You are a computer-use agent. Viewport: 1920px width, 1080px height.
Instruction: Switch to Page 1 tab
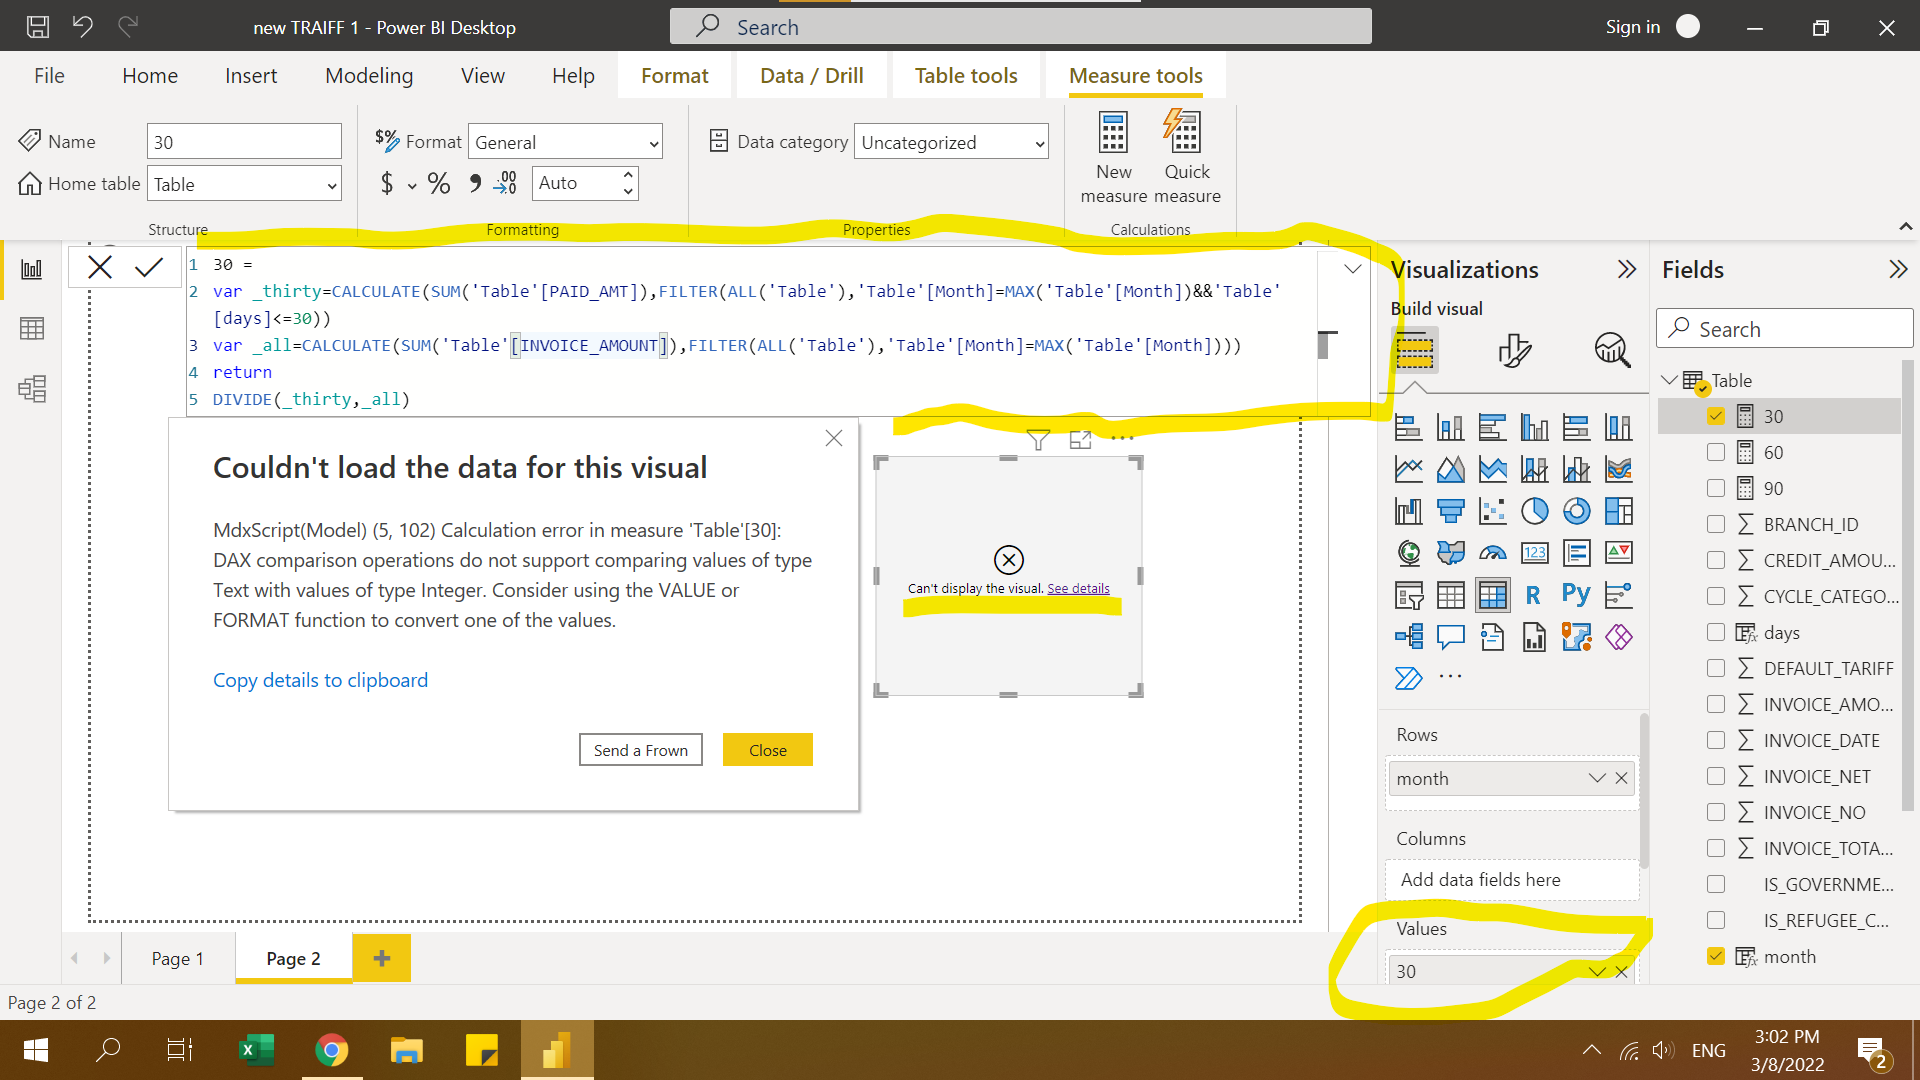coord(178,958)
